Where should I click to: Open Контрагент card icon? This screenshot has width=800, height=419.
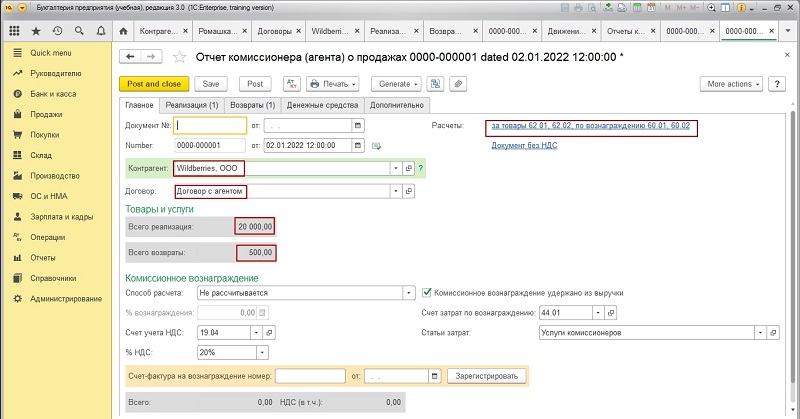408,168
